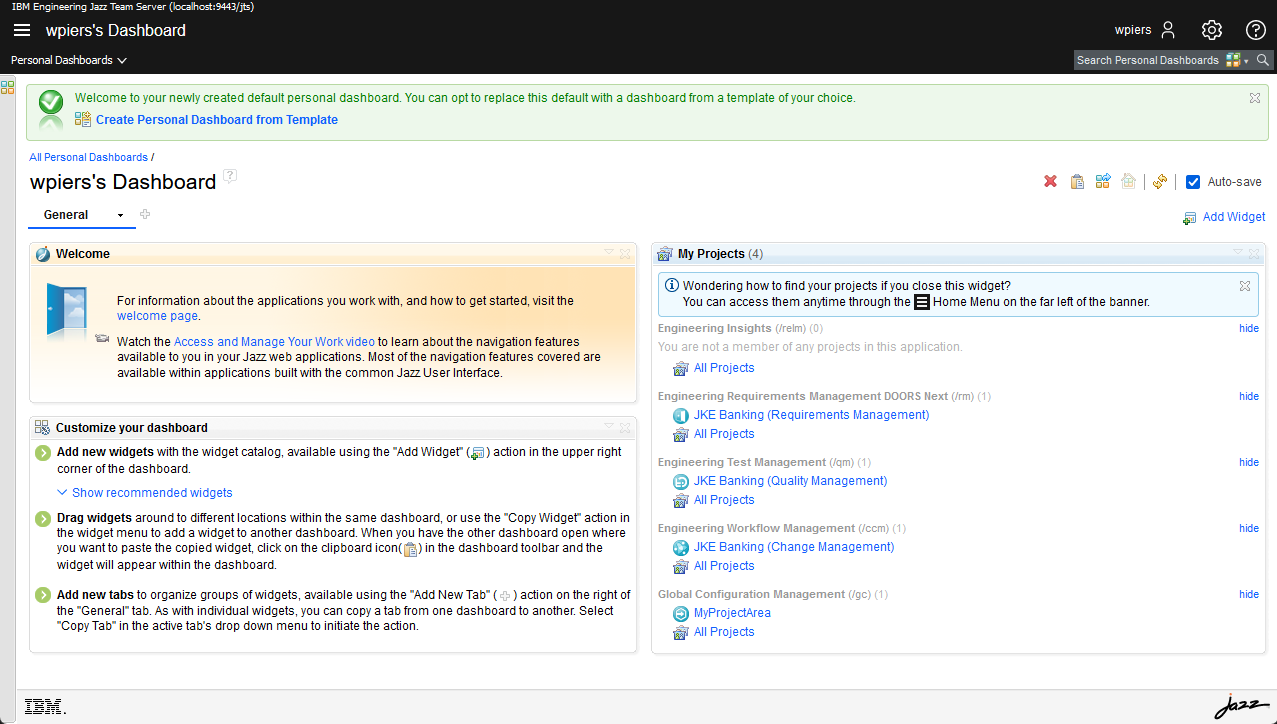The image size is (1277, 724).
Task: Open All Projects under Global Configuration Management
Action: pyautogui.click(x=724, y=632)
